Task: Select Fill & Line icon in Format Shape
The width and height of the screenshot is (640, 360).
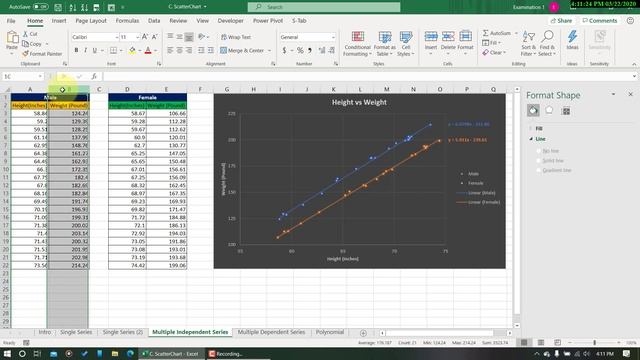Action: (533, 110)
